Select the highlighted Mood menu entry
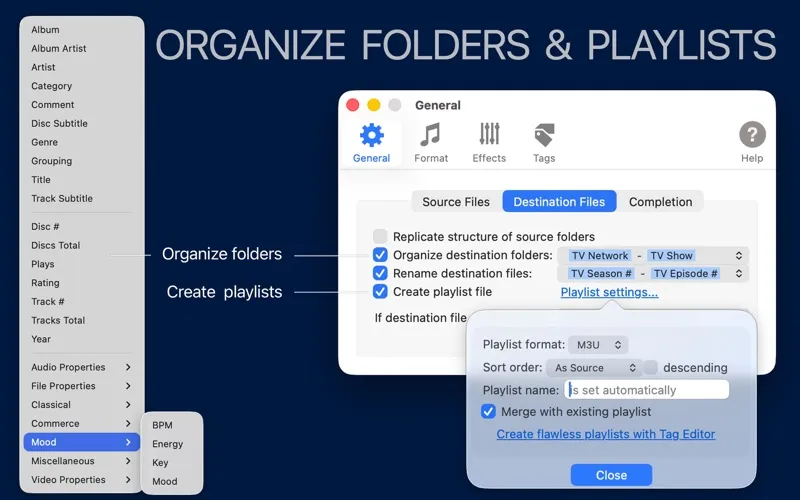The image size is (800, 500). (x=81, y=442)
